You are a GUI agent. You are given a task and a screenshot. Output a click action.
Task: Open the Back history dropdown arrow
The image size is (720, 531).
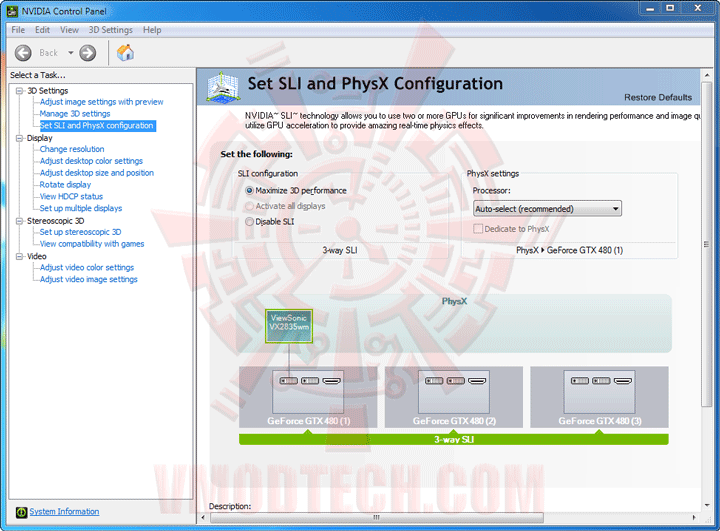click(x=71, y=53)
